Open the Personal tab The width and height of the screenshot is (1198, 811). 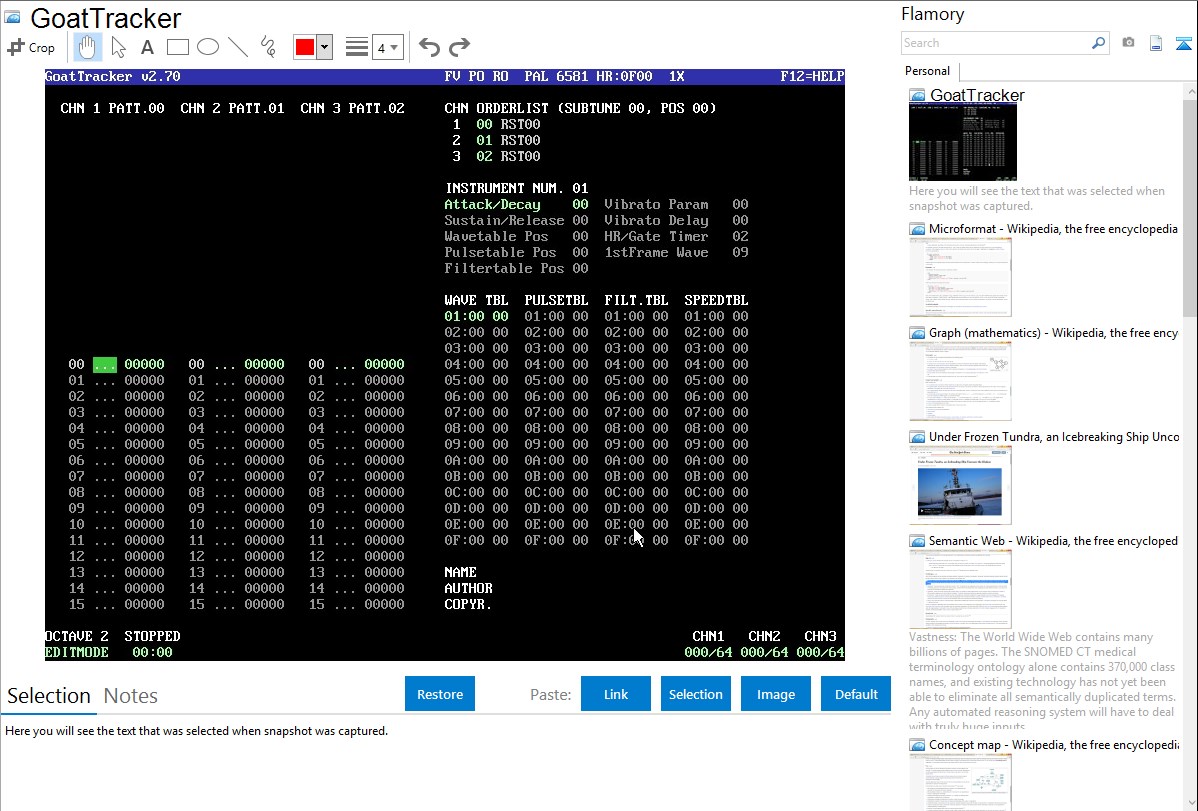tap(927, 71)
